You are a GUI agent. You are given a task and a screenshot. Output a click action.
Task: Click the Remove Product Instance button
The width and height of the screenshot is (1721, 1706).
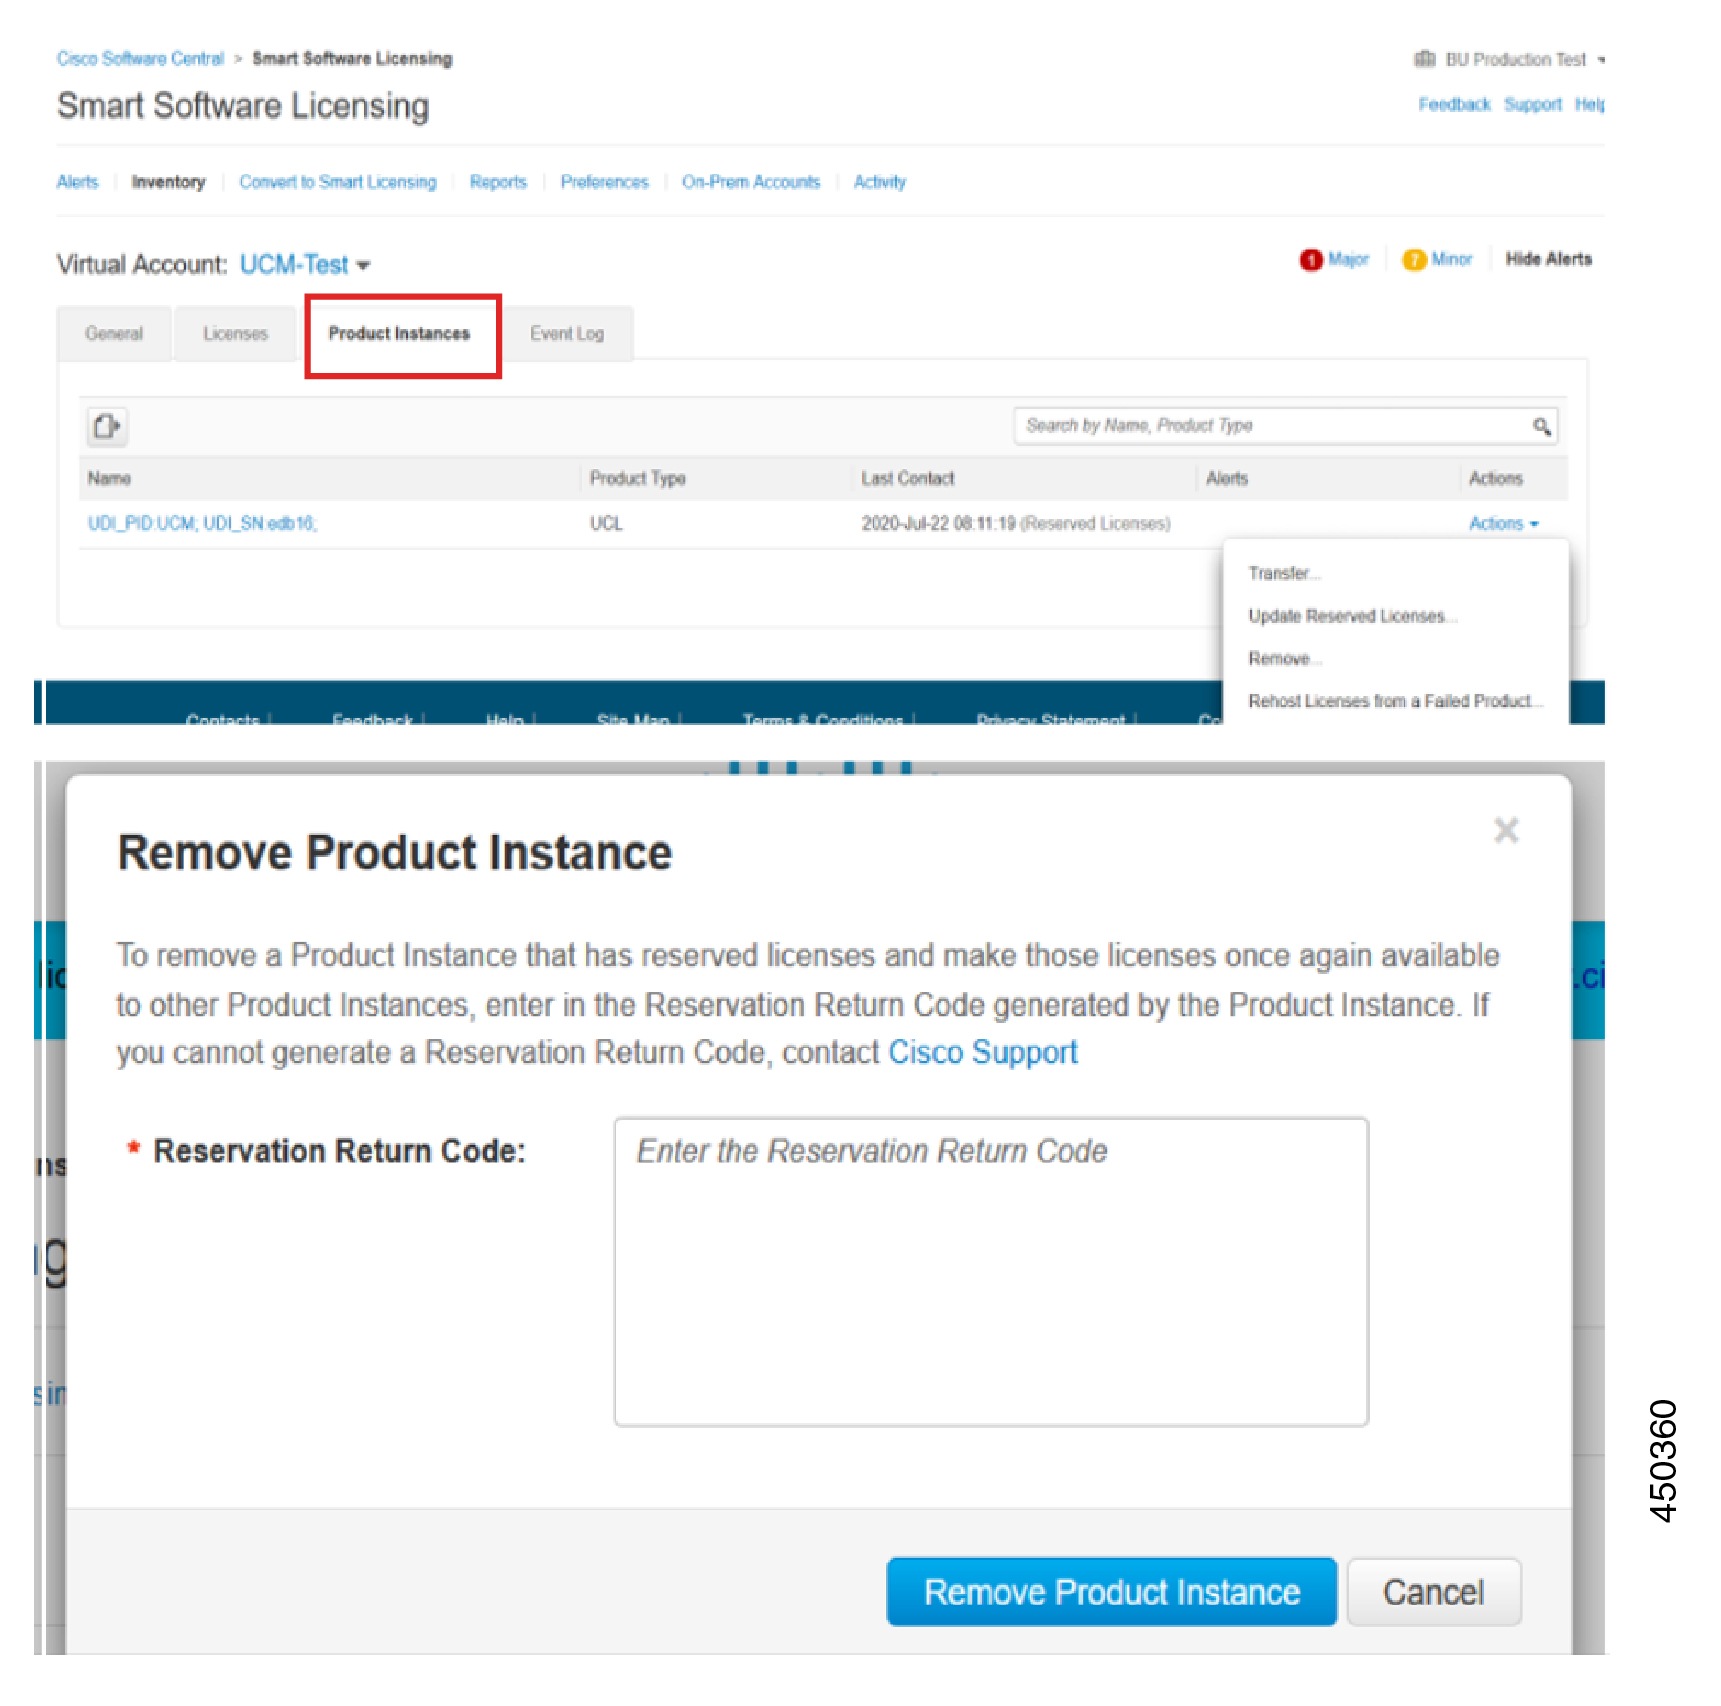(1111, 1591)
